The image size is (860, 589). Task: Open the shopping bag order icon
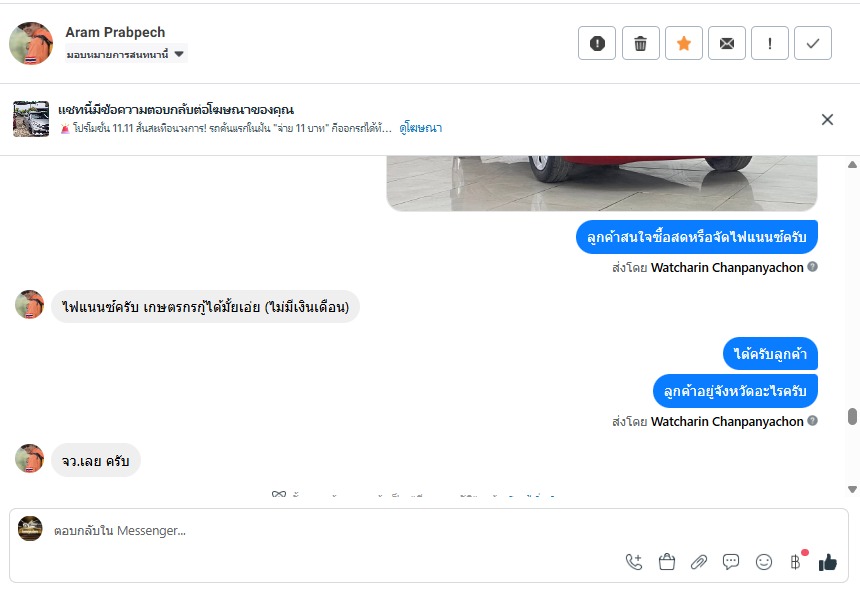click(x=667, y=562)
